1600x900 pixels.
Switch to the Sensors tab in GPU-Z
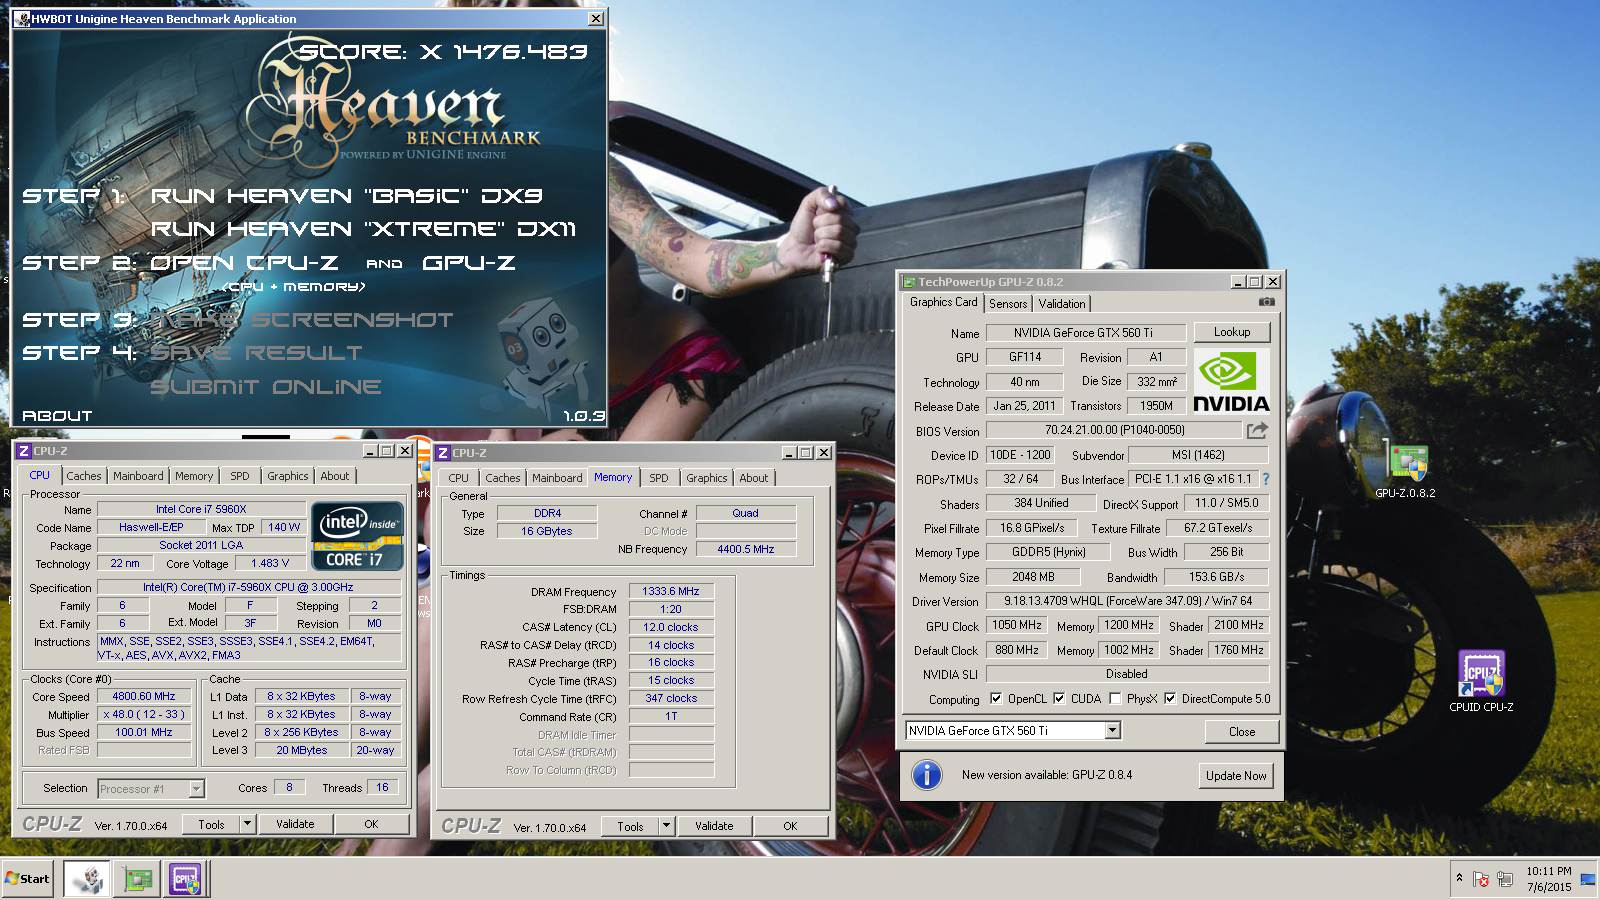(1008, 304)
